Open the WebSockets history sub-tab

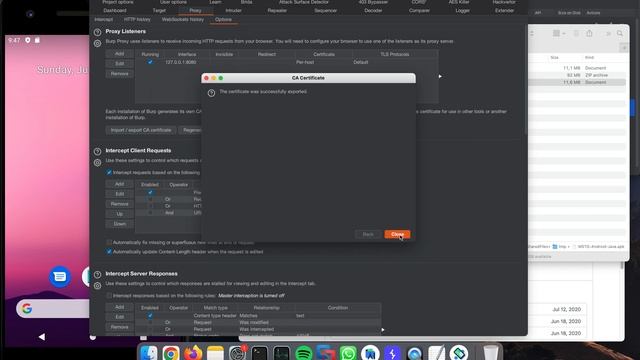click(x=182, y=20)
